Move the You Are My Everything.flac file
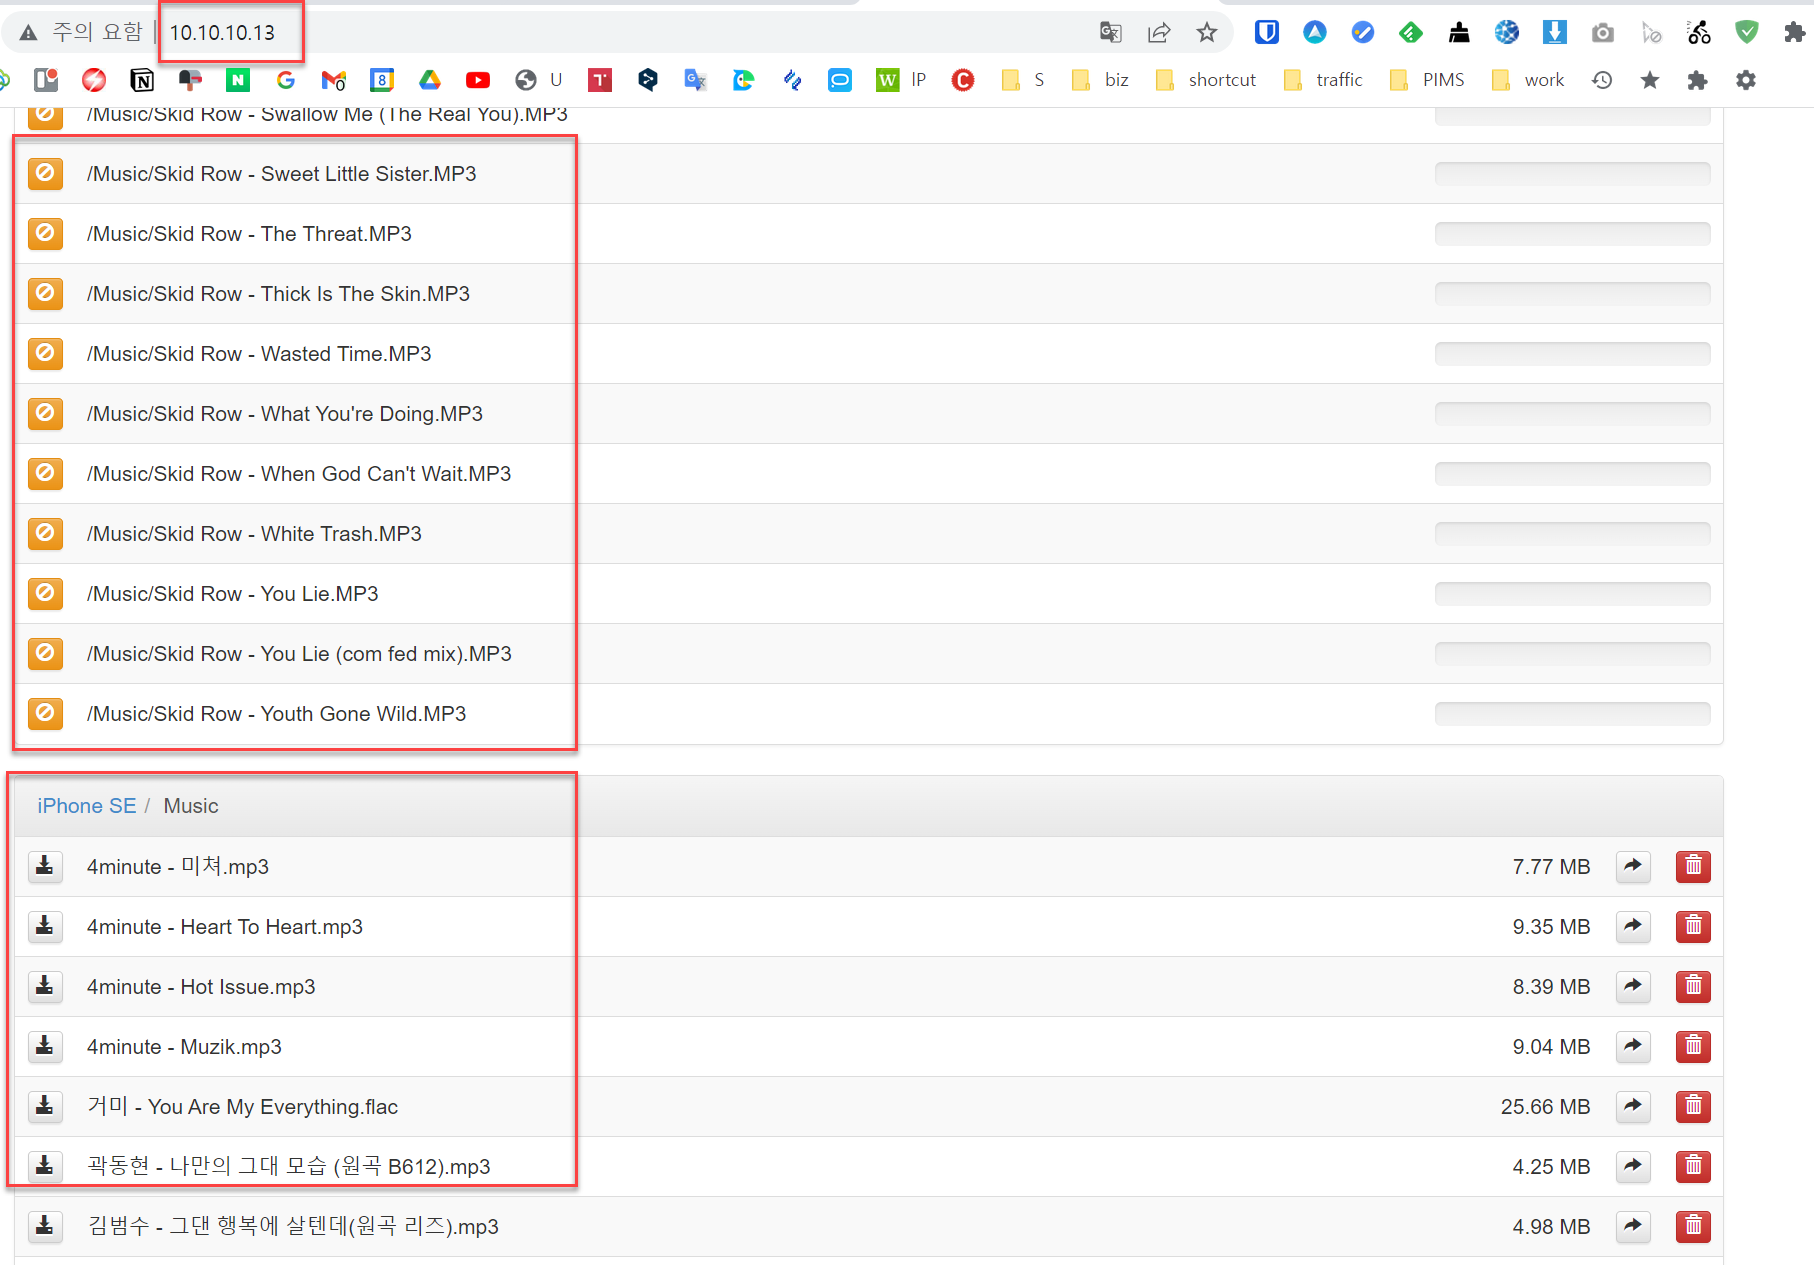Image resolution: width=1814 pixels, height=1265 pixels. point(1633,1106)
